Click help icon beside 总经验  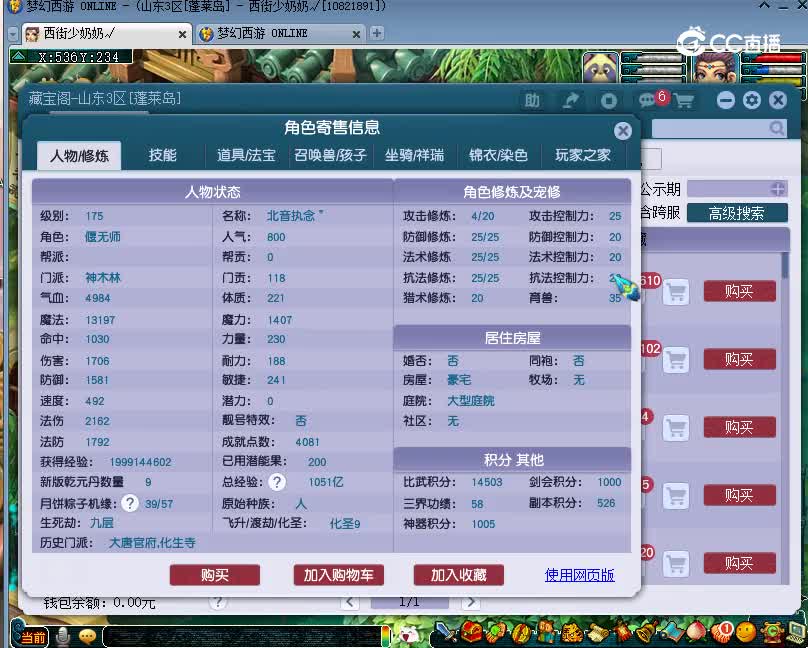point(277,482)
